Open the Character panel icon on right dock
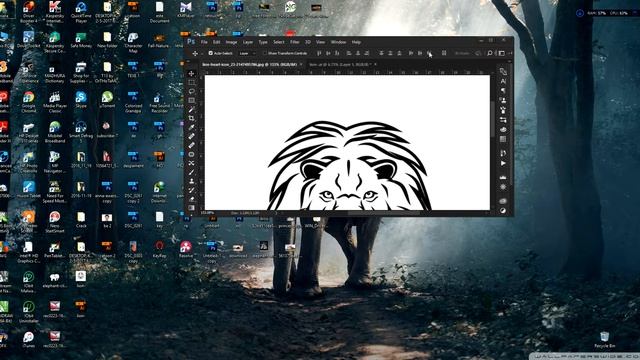Image resolution: width=640 pixels, height=360 pixels. [503, 81]
